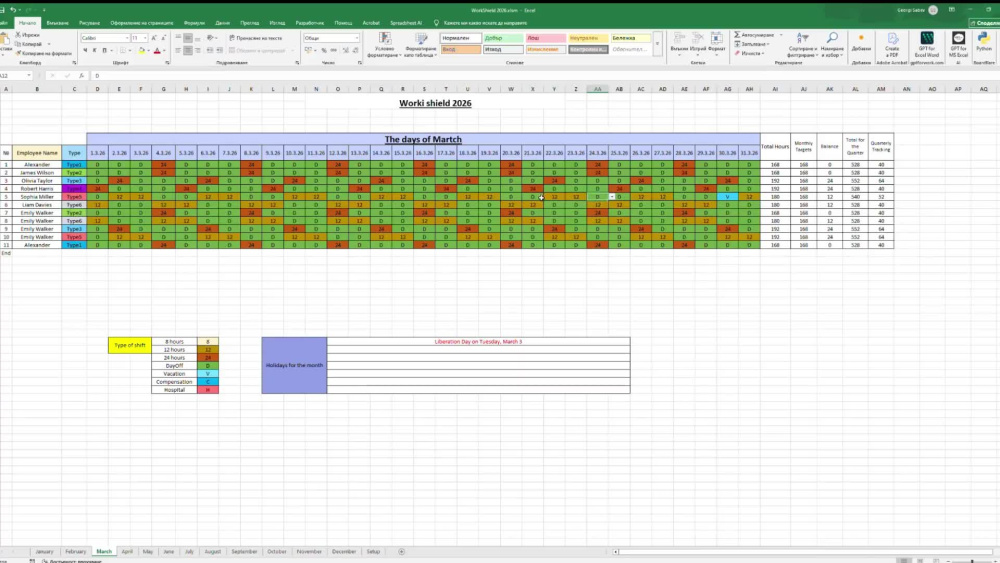This screenshot has height=563, width=1000.
Task: Select the yellow 'Type of shift' cell
Action: point(129,345)
